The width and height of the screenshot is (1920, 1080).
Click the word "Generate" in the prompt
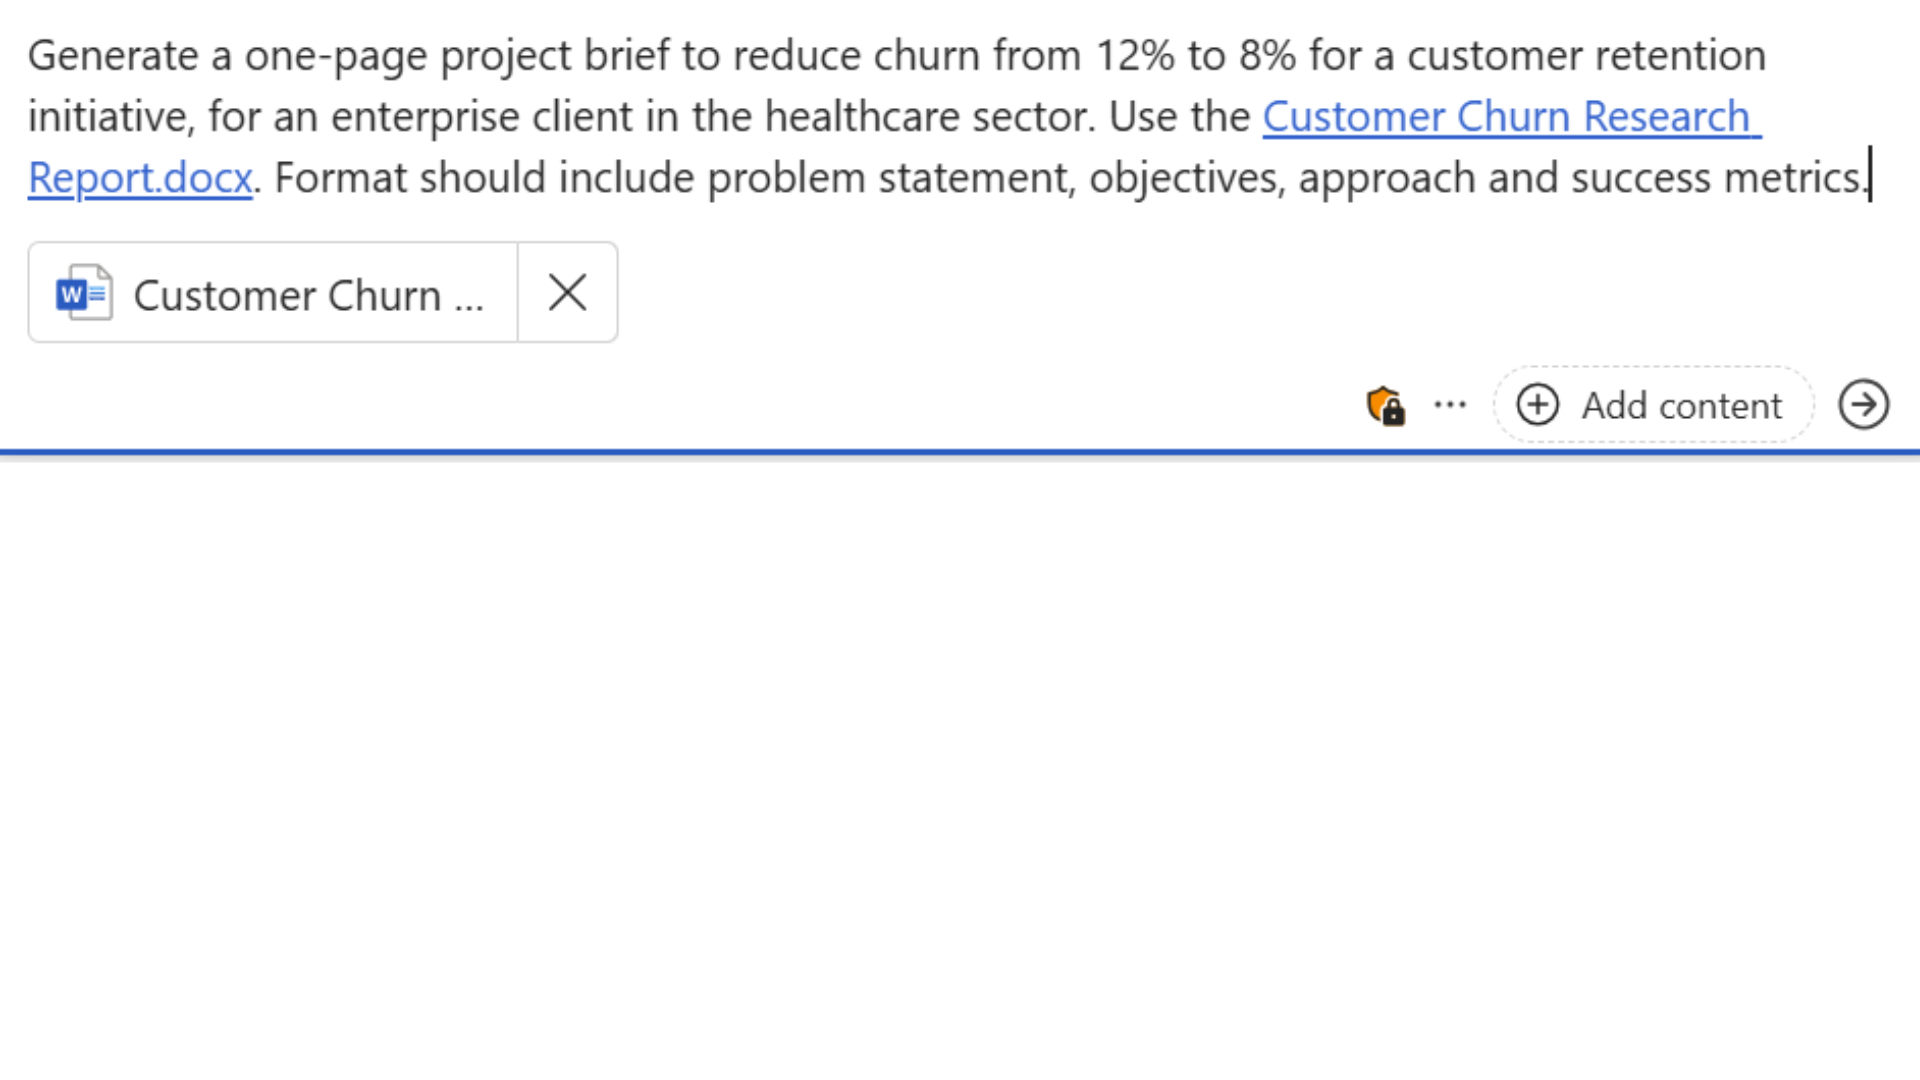coord(112,56)
